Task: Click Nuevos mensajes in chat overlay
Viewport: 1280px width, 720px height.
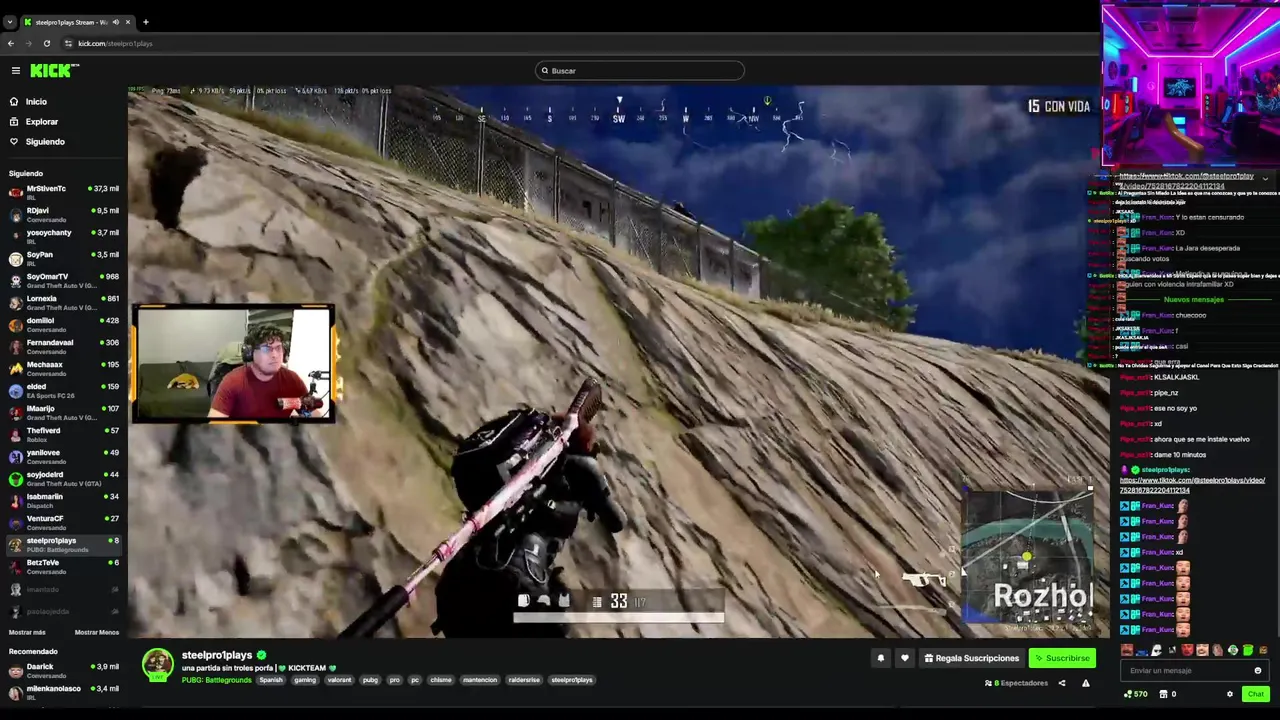Action: tap(1193, 300)
